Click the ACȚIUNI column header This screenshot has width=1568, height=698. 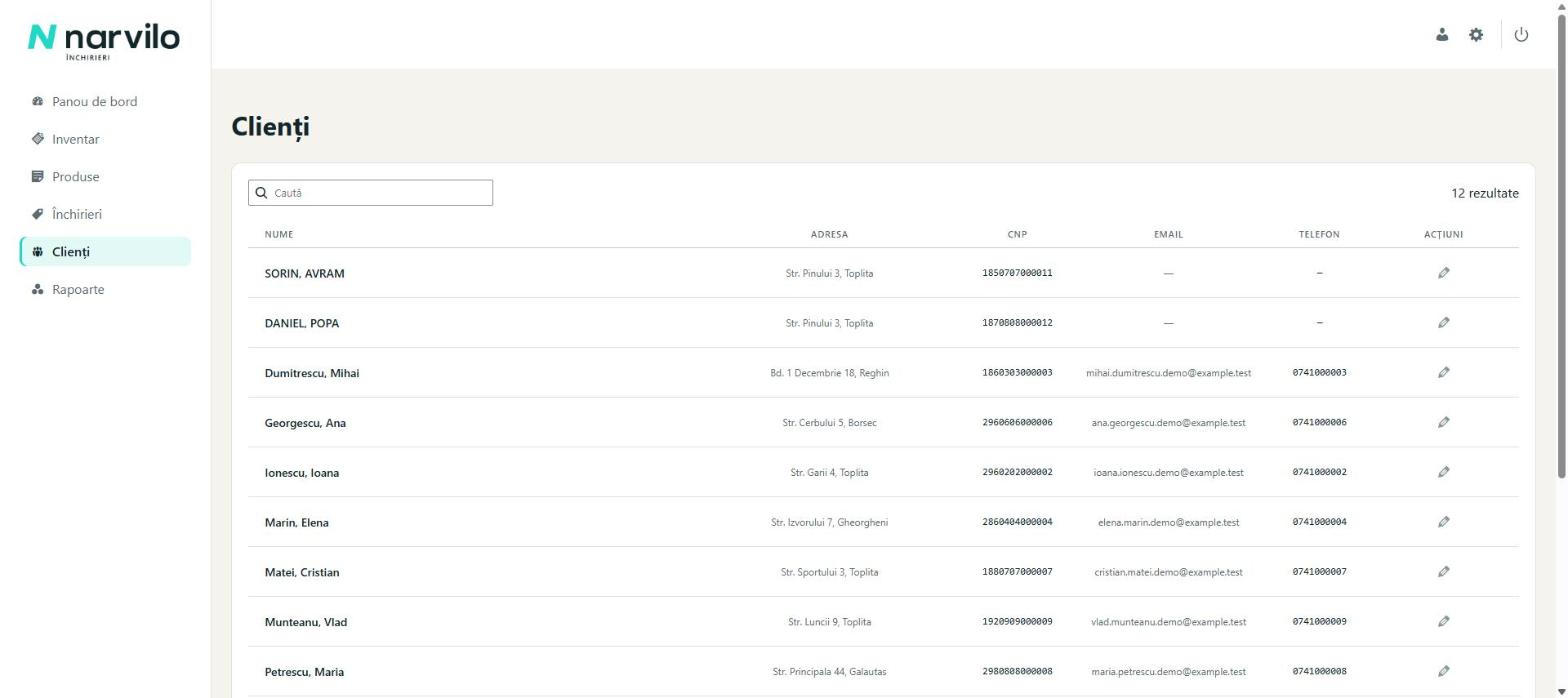point(1443,234)
